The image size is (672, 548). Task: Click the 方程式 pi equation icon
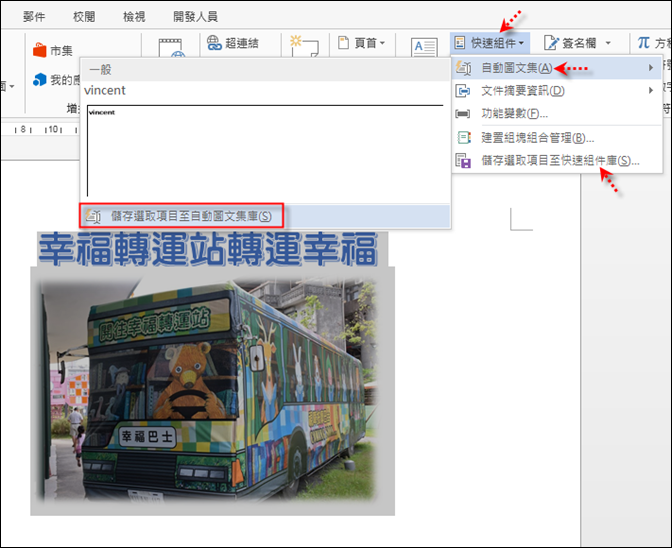(x=644, y=43)
